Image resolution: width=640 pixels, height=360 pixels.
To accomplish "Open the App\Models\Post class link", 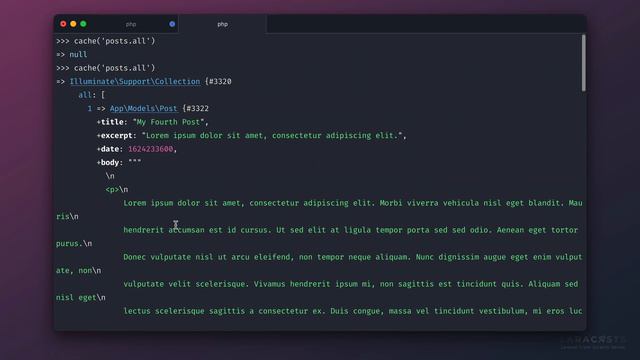I will (x=144, y=109).
